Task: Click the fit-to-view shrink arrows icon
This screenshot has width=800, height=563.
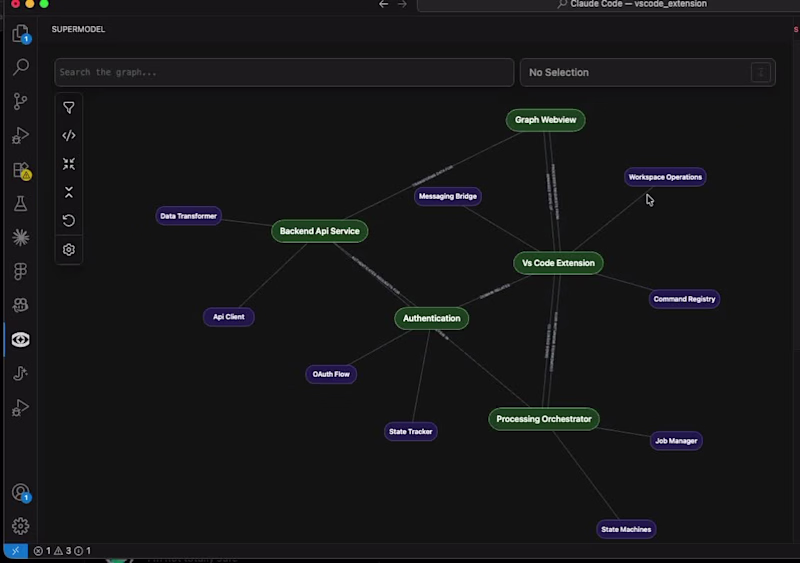Action: [69, 163]
